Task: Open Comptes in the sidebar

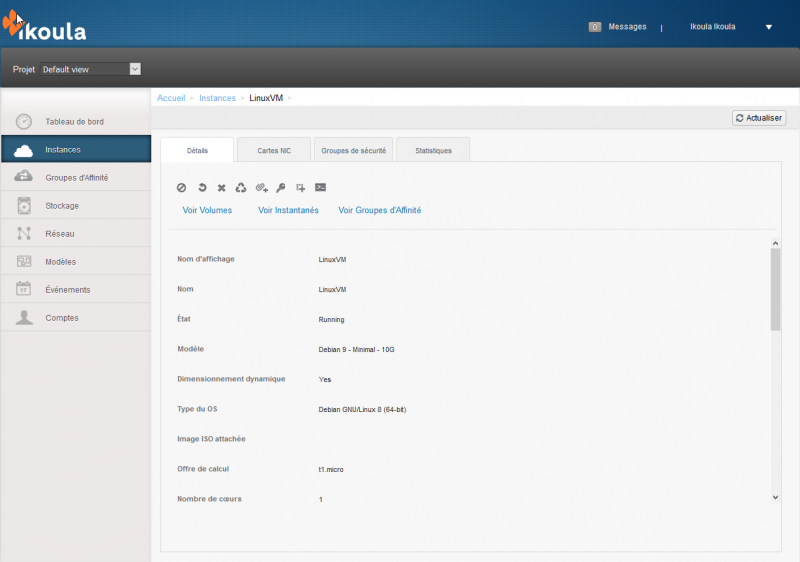Action: tap(76, 317)
